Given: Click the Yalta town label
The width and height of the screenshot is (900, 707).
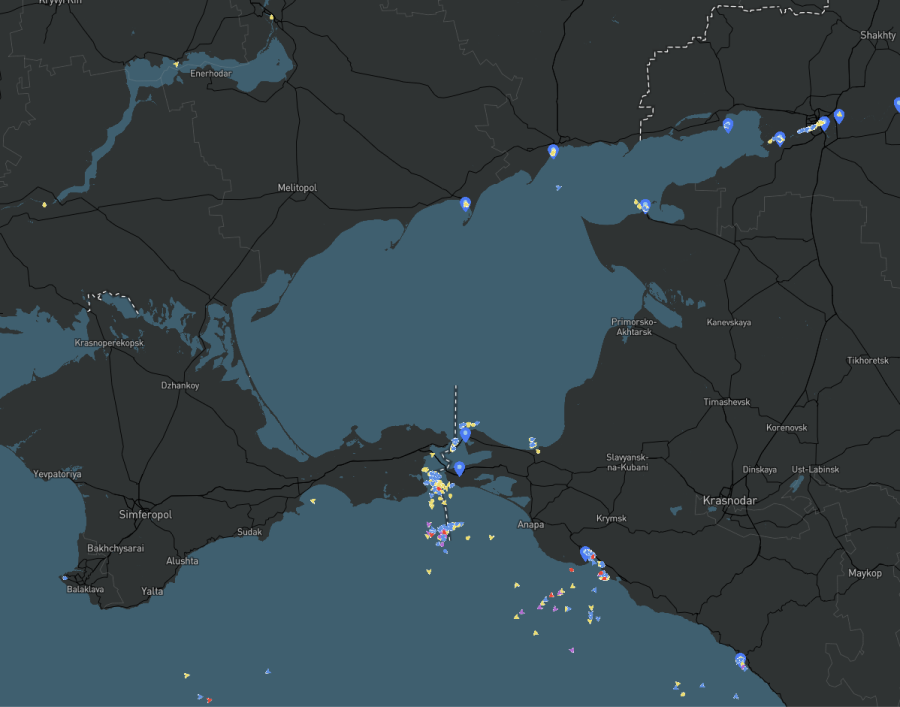Looking at the screenshot, I should point(152,591).
